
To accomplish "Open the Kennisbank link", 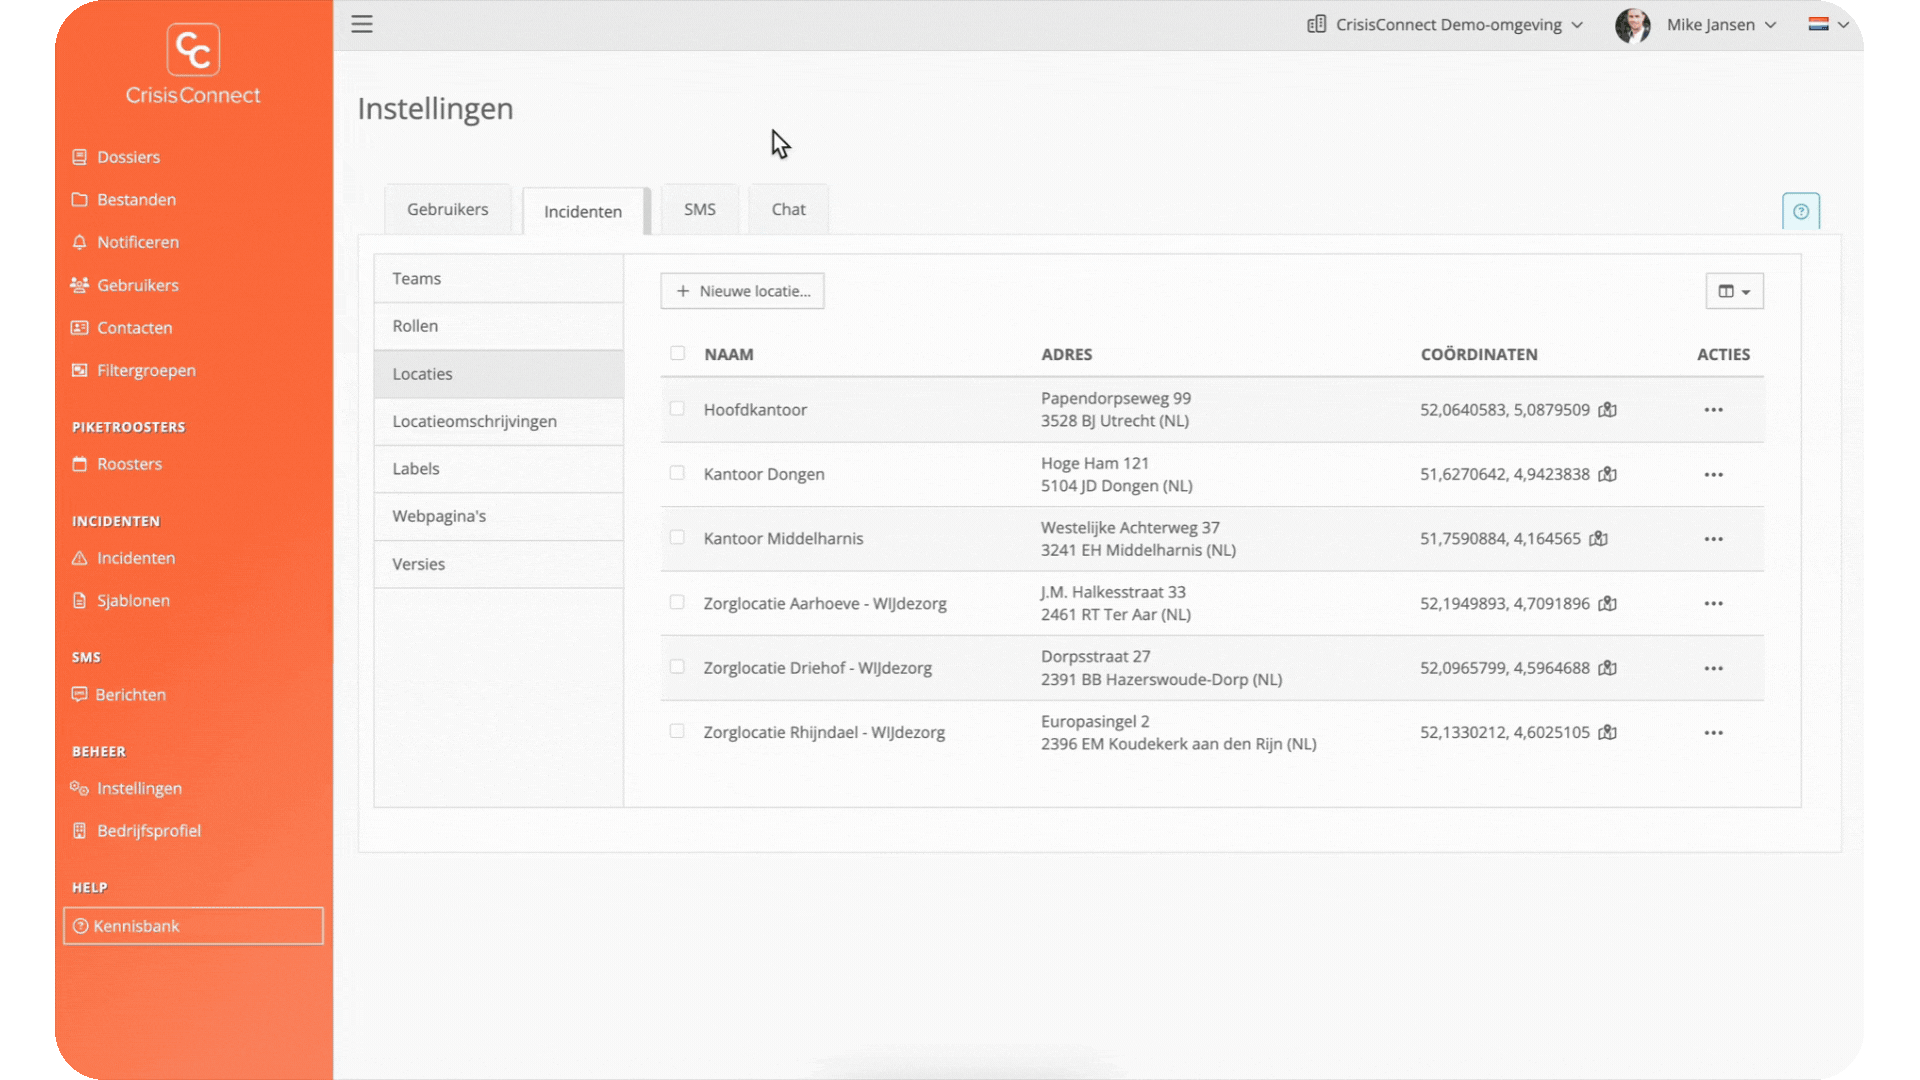I will coord(193,926).
